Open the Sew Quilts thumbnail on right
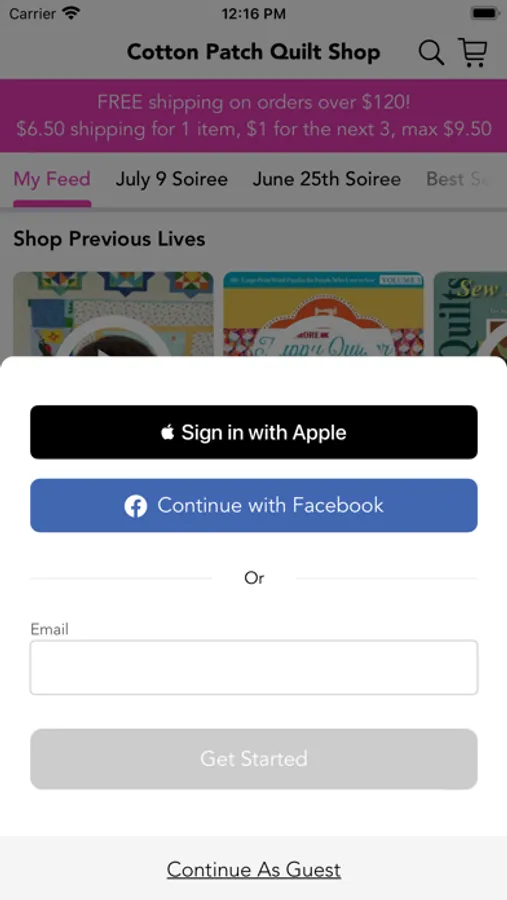 (470, 314)
